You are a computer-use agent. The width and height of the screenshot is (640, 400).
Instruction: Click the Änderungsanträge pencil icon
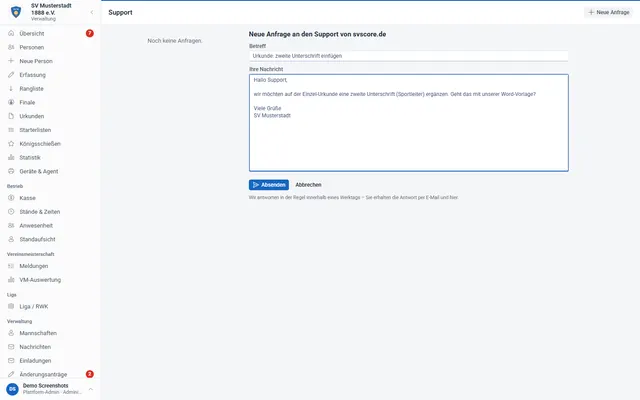pyautogui.click(x=11, y=374)
